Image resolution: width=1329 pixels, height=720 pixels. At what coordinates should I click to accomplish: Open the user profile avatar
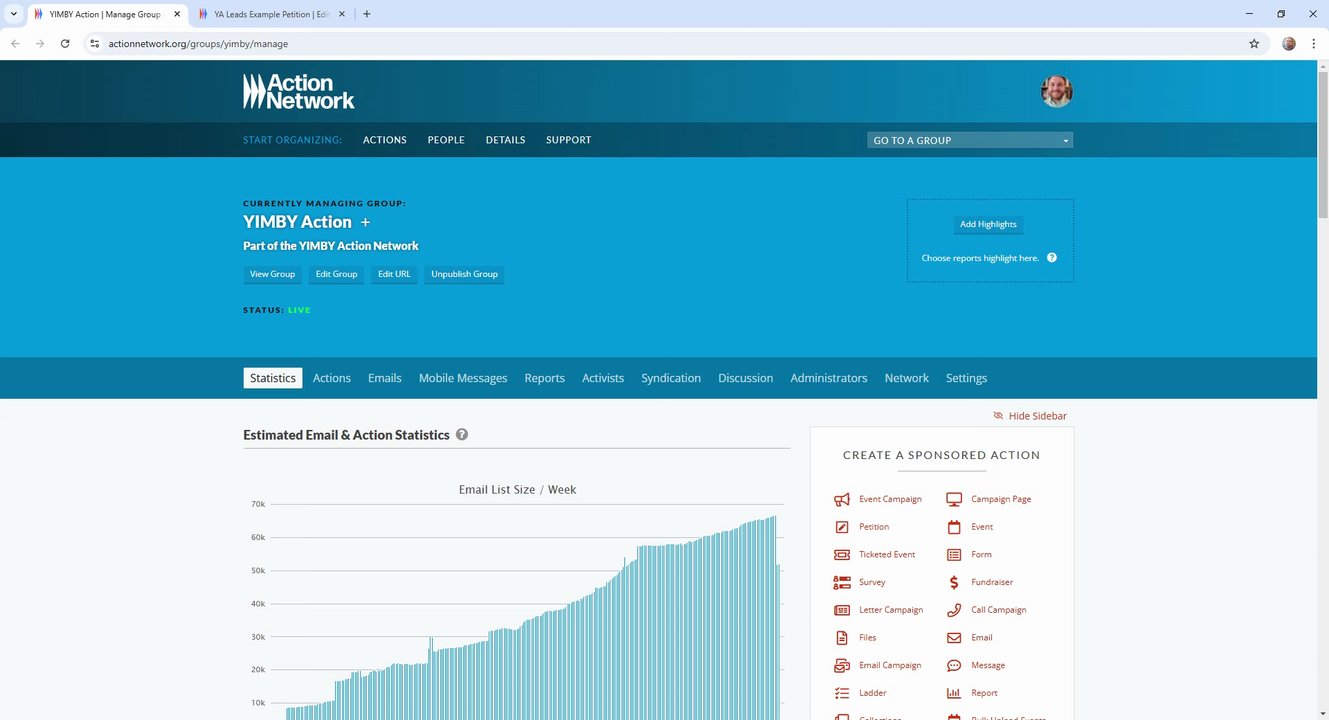pos(1057,91)
